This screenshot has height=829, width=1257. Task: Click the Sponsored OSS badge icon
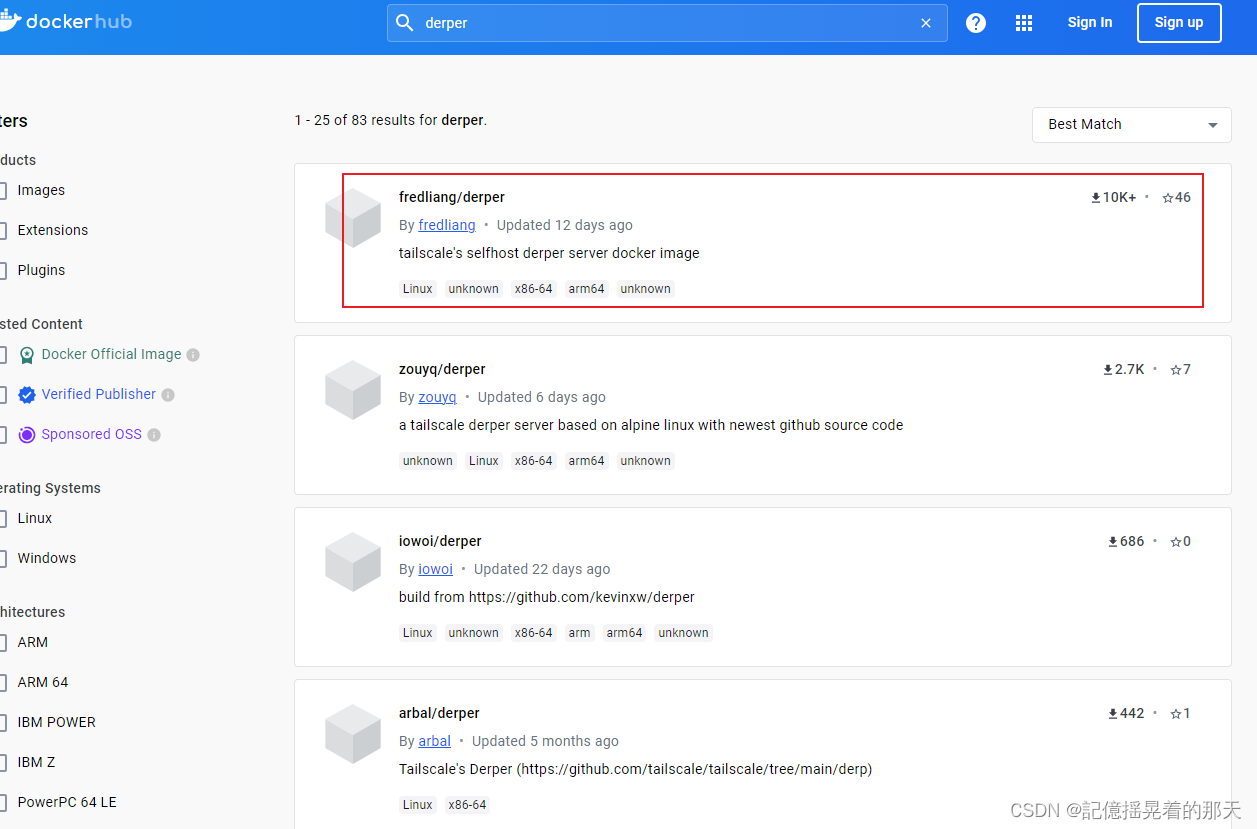[27, 435]
